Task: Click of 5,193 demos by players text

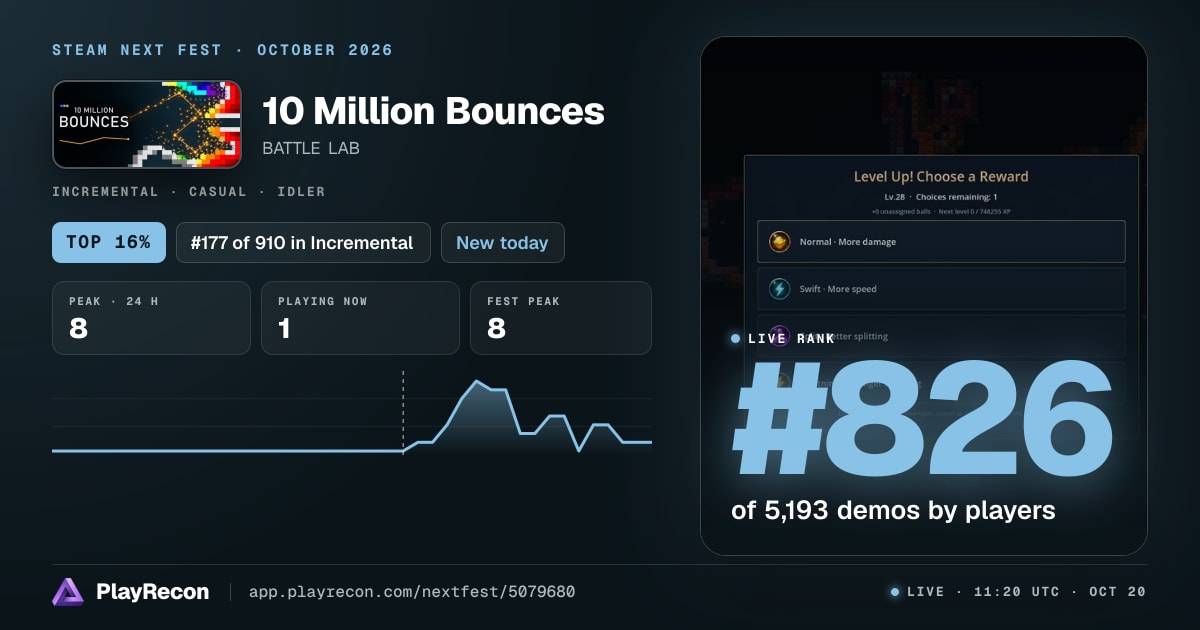Action: tap(893, 510)
